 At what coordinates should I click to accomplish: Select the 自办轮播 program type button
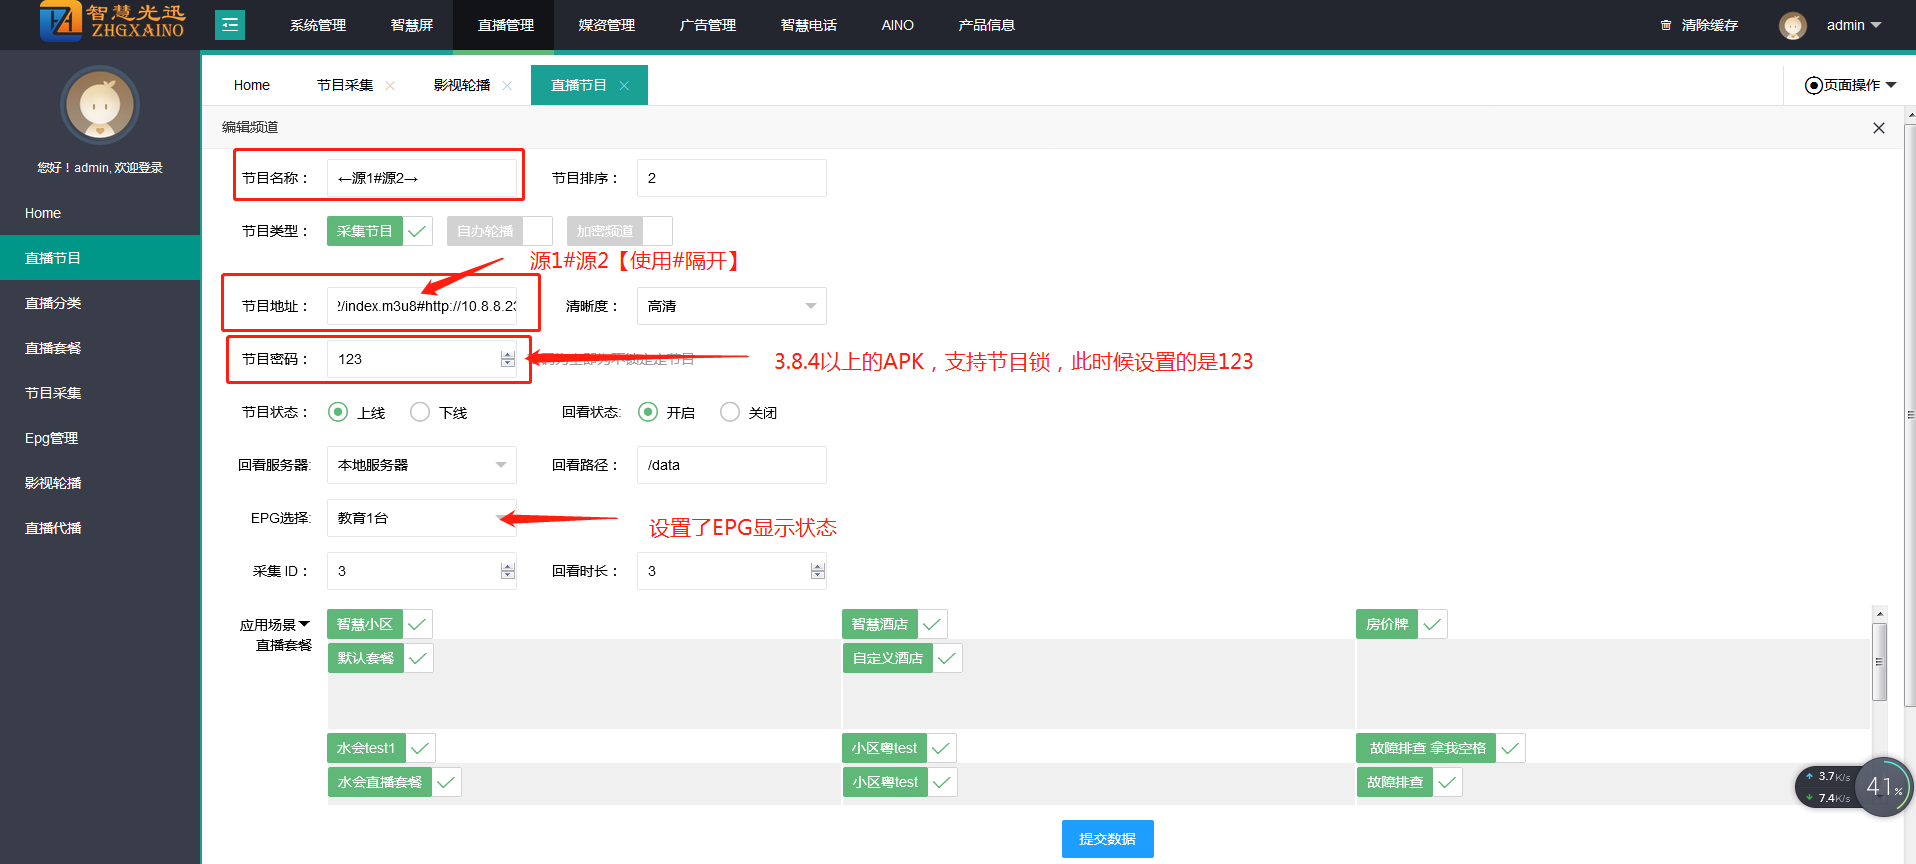pyautogui.click(x=485, y=231)
